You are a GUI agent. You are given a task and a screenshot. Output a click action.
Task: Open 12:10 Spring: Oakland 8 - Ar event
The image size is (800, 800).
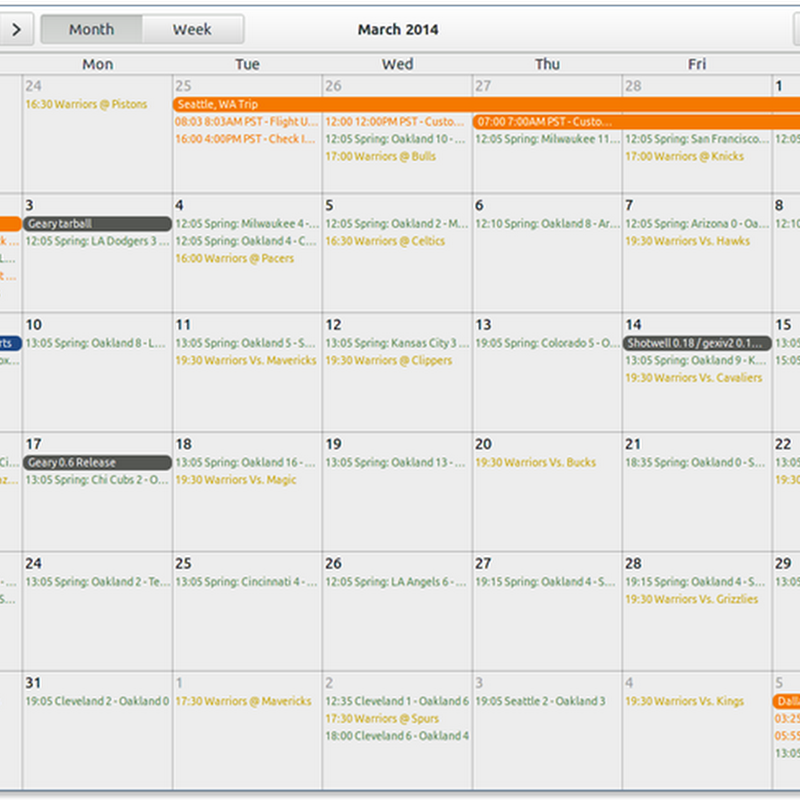click(x=547, y=223)
